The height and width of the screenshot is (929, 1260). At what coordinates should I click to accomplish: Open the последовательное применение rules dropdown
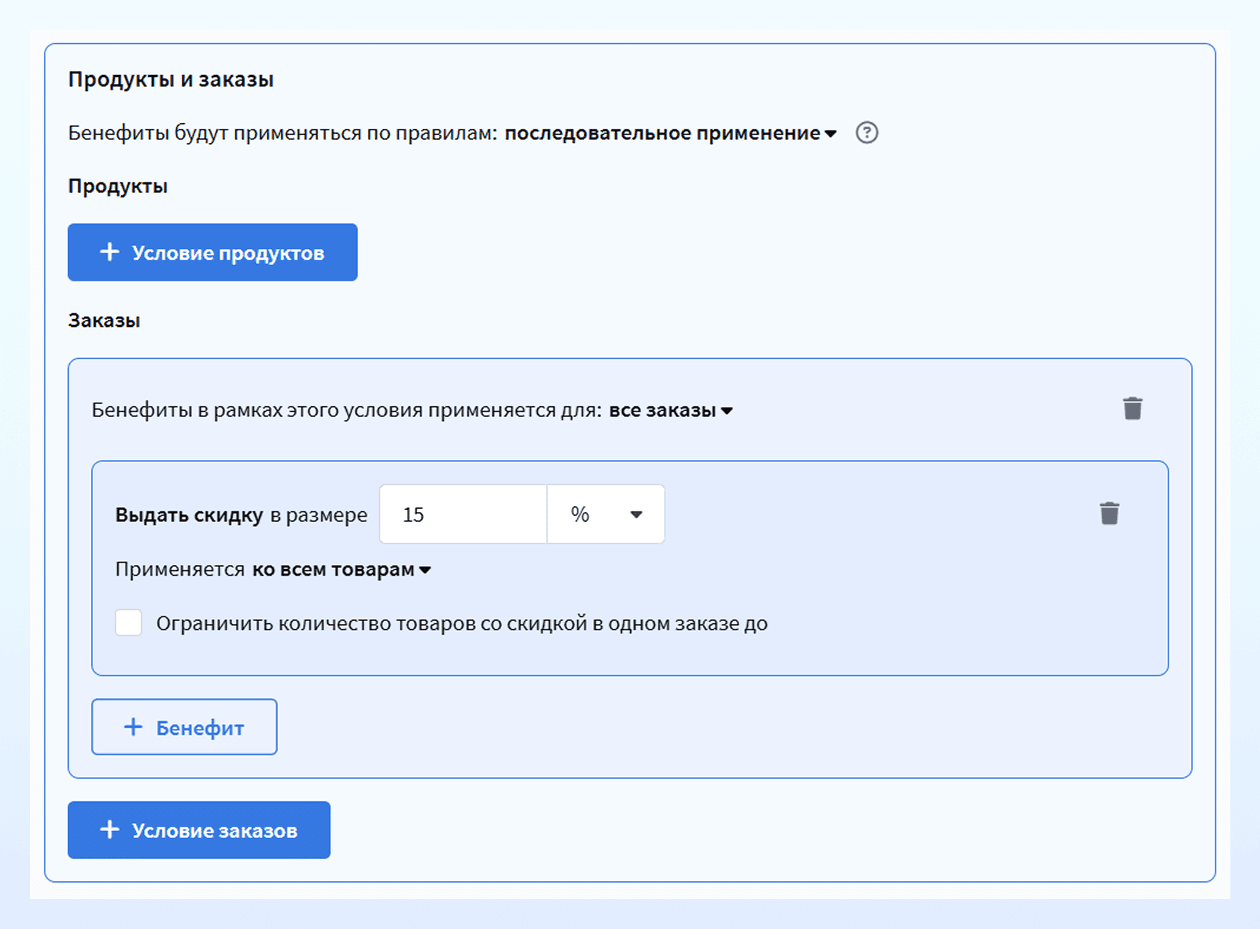(670, 133)
